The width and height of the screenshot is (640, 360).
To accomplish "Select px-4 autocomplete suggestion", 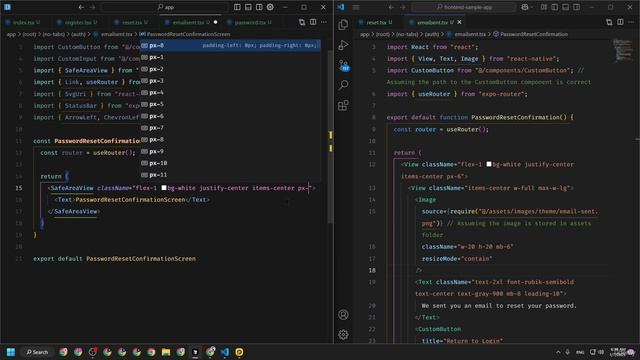I will [x=230, y=93].
